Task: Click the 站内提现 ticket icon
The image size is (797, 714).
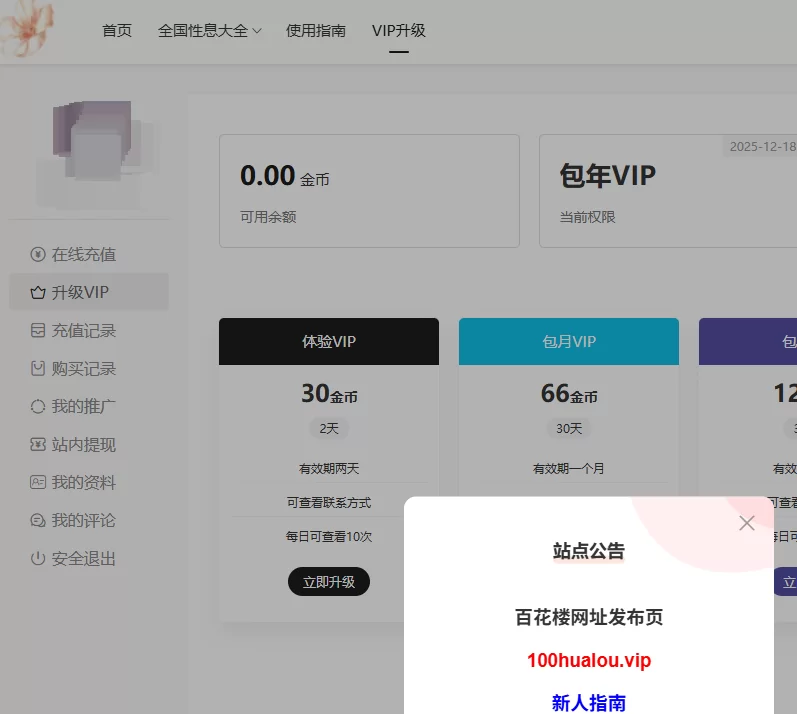Action: tap(38, 445)
